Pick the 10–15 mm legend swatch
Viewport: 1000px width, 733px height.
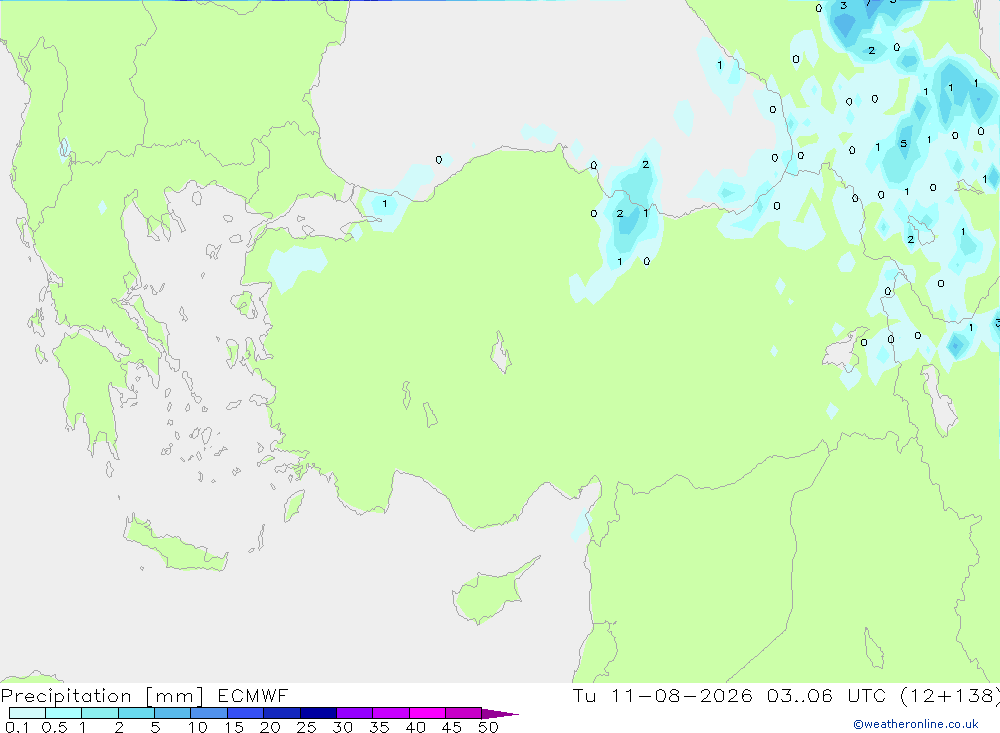[209, 713]
